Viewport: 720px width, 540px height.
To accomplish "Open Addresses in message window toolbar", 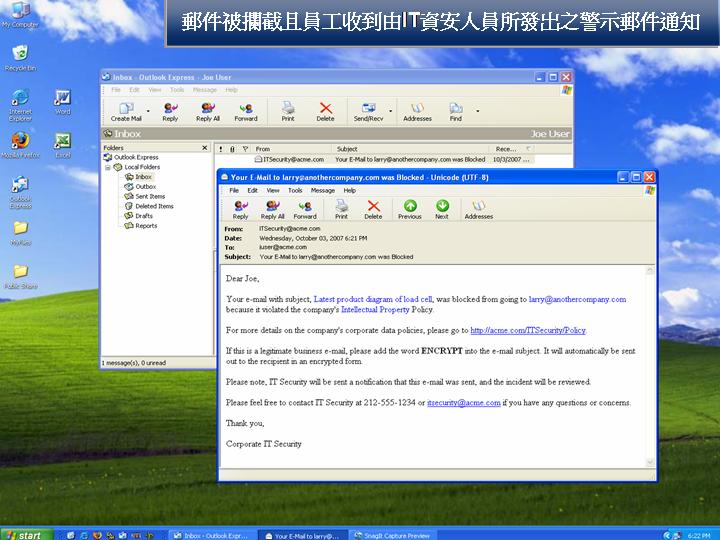I will click(x=478, y=209).
